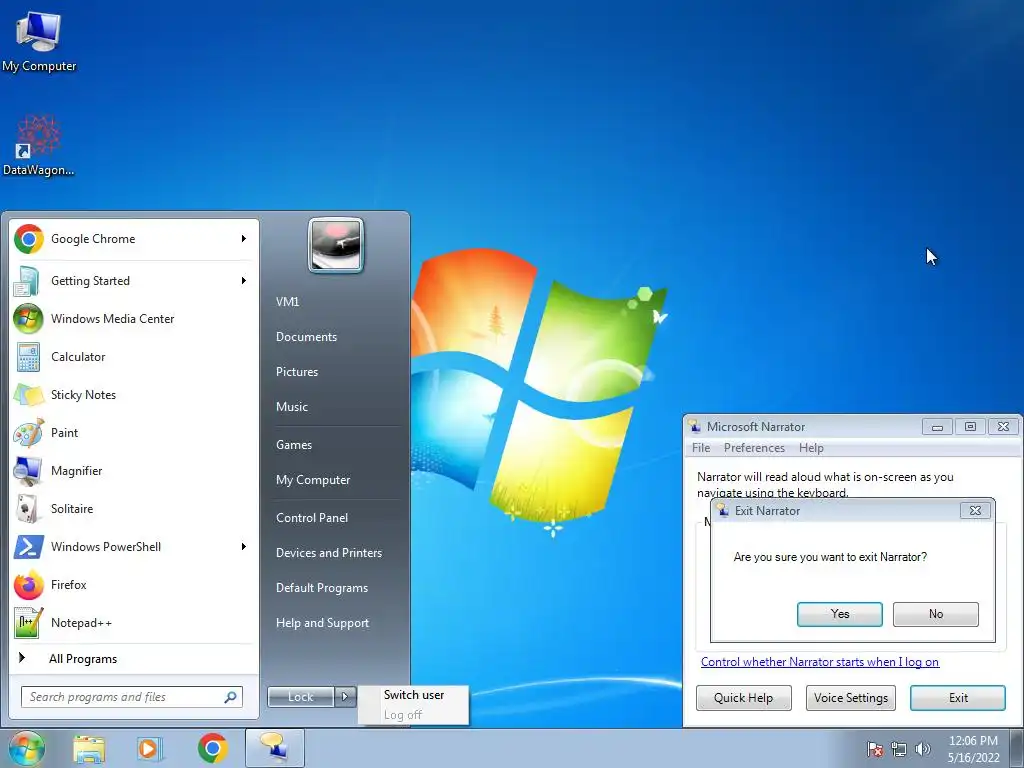Screen dimensions: 1024x768
Task: Click the Exit button in Narrator window
Action: click(x=958, y=698)
